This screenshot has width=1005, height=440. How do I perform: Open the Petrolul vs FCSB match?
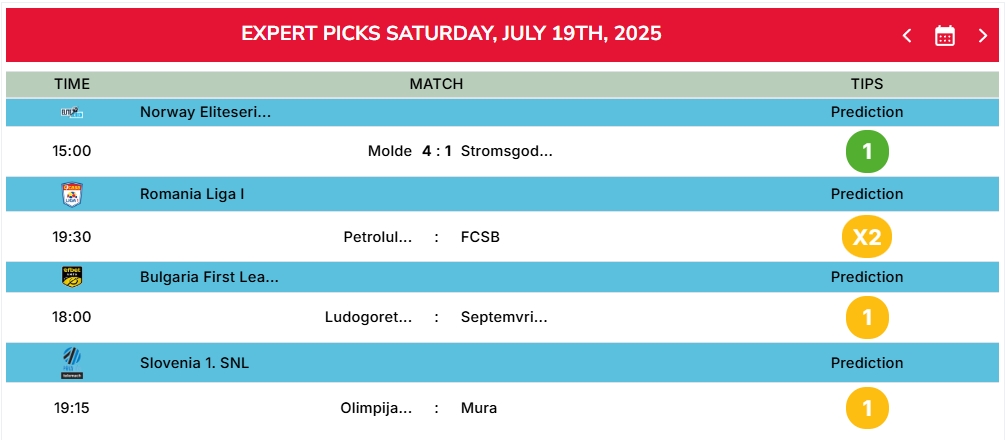click(x=422, y=237)
